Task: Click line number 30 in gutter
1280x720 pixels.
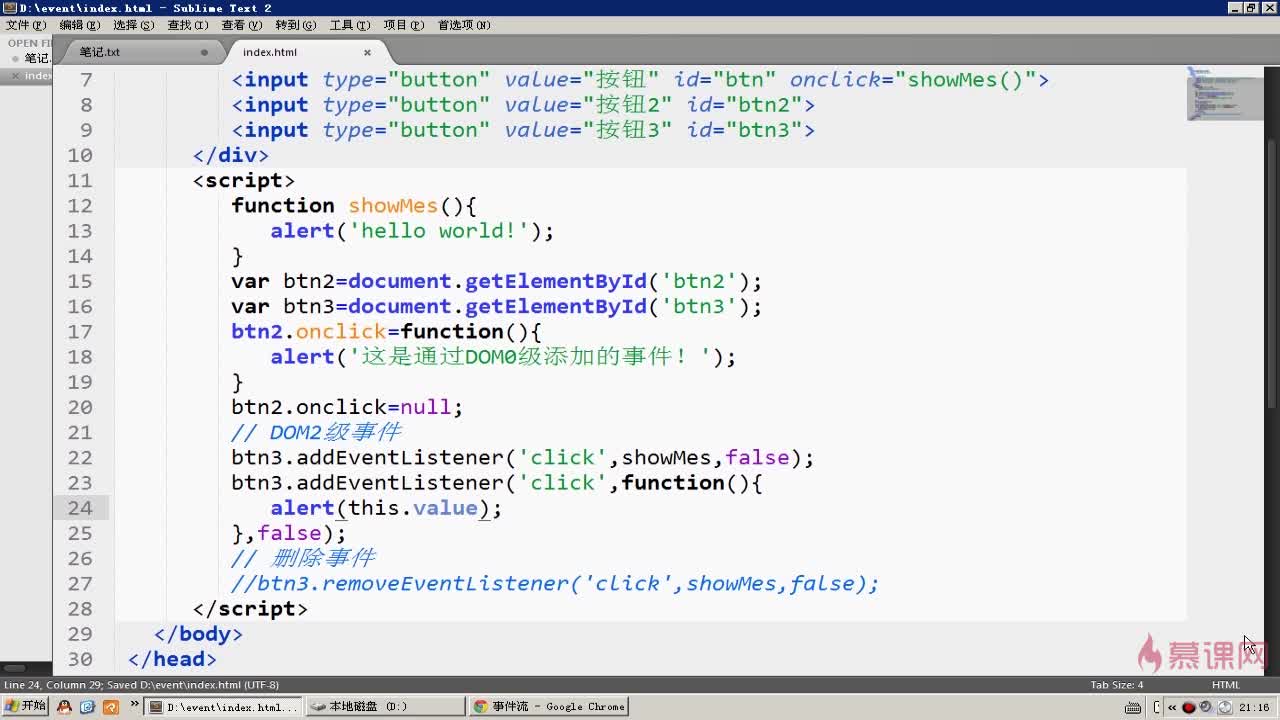Action: point(80,659)
